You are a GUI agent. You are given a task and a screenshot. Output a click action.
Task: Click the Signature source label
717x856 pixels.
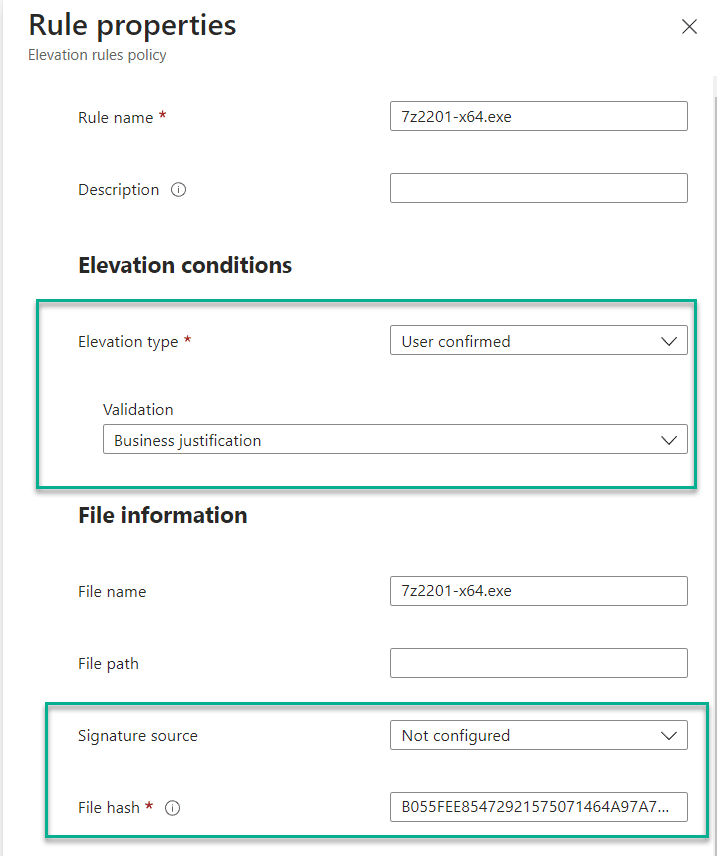138,736
